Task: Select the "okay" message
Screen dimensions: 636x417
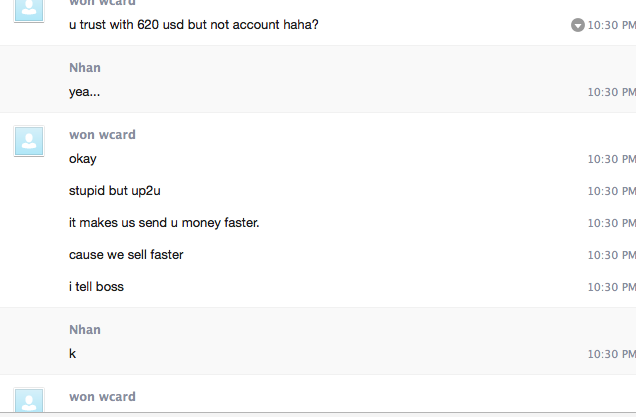Action: (x=83, y=159)
